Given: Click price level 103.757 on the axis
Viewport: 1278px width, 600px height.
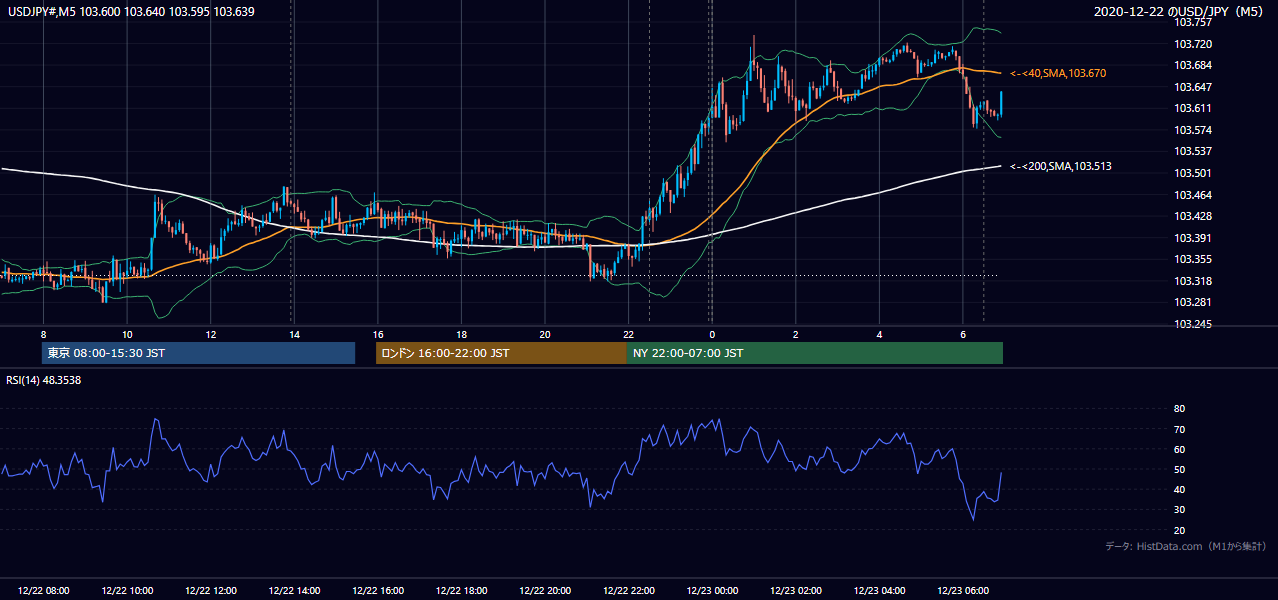Looking at the screenshot, I should (1192, 22).
